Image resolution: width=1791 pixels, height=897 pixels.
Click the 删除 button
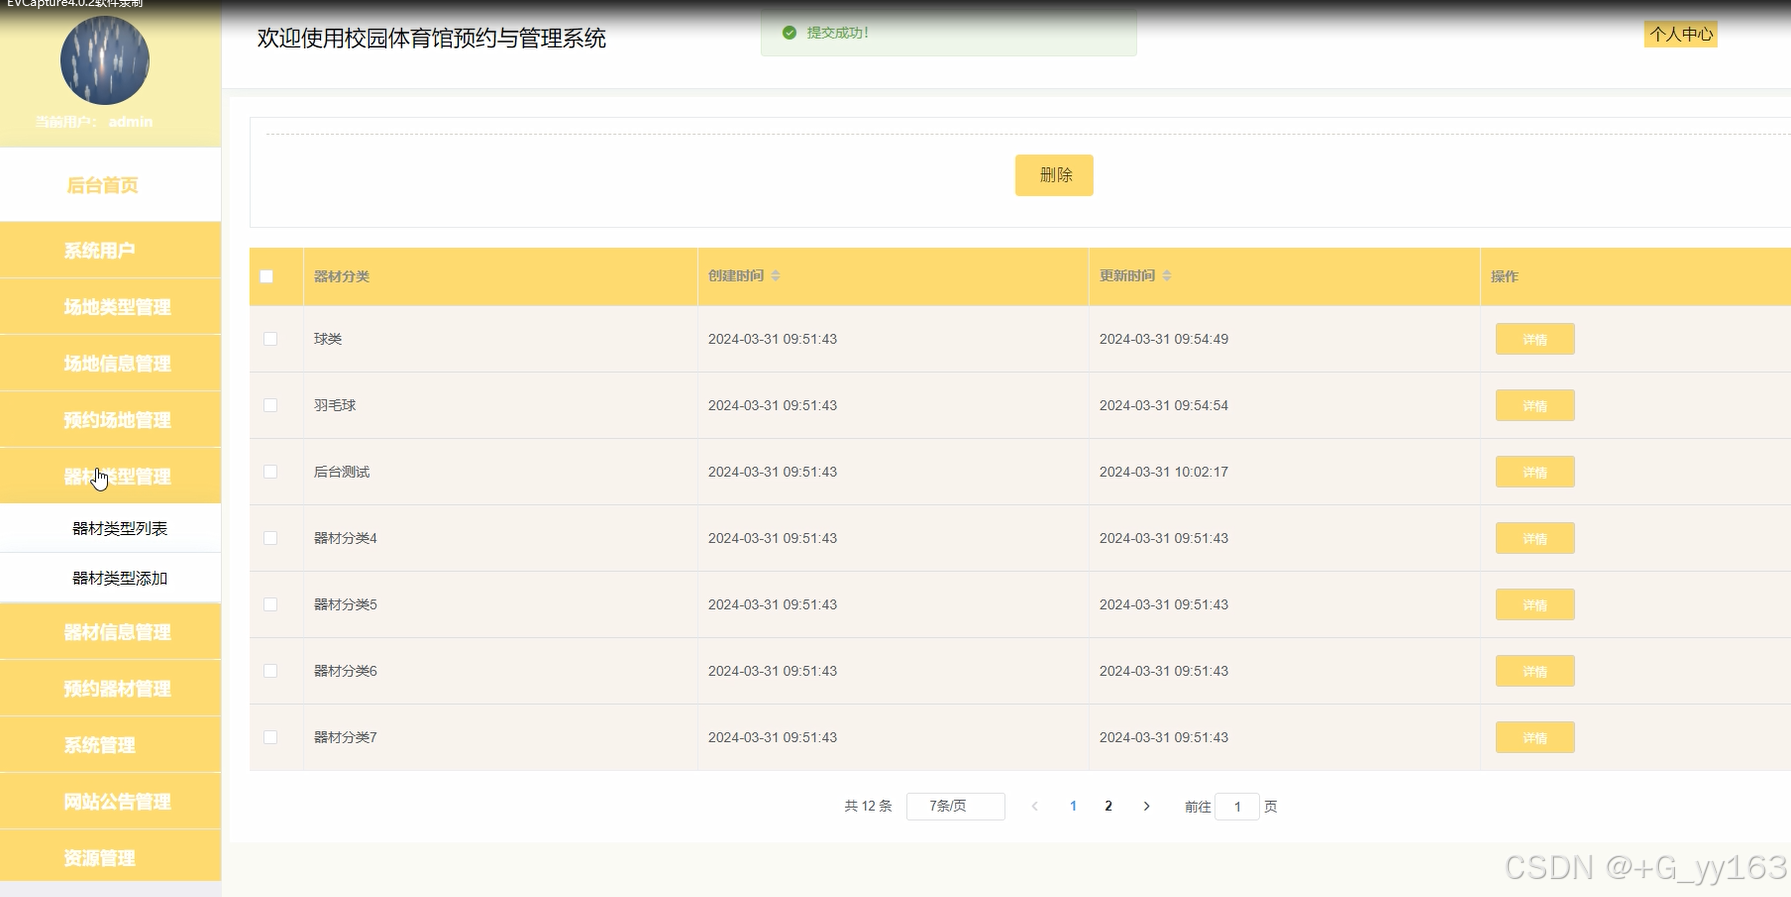(x=1054, y=175)
